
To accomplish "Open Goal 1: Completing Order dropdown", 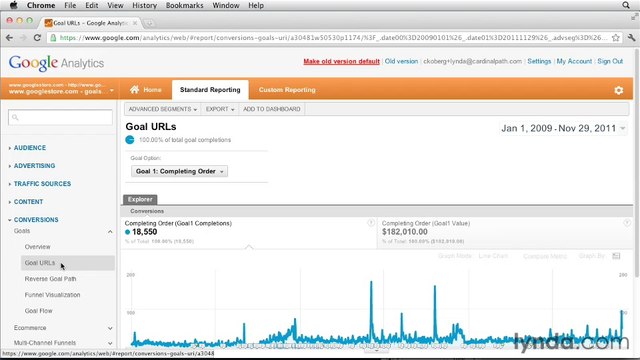I will click(179, 171).
